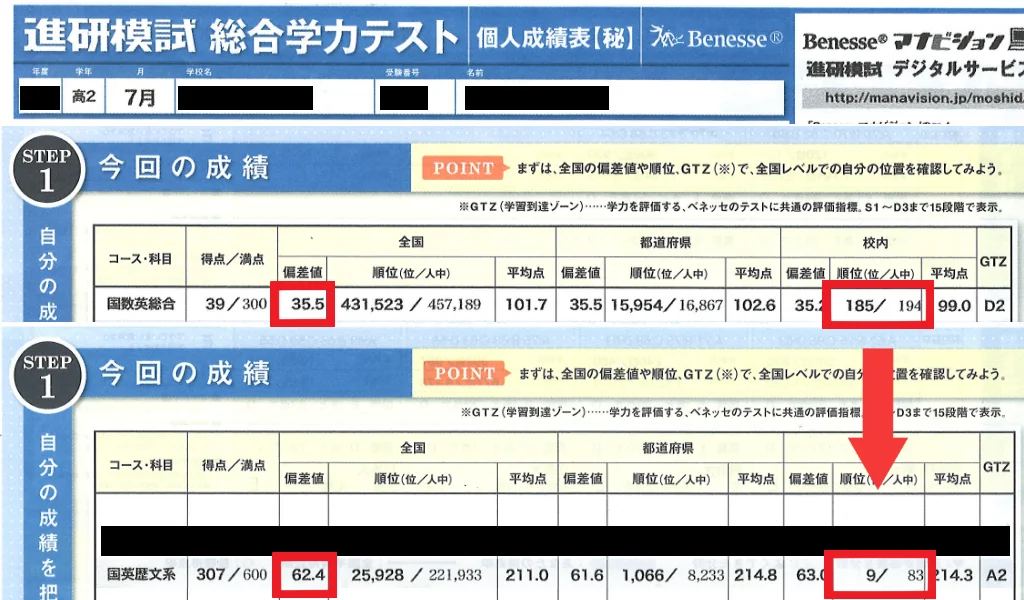
Task: Click 全国 header in 国数英総合 table
Action: point(411,242)
